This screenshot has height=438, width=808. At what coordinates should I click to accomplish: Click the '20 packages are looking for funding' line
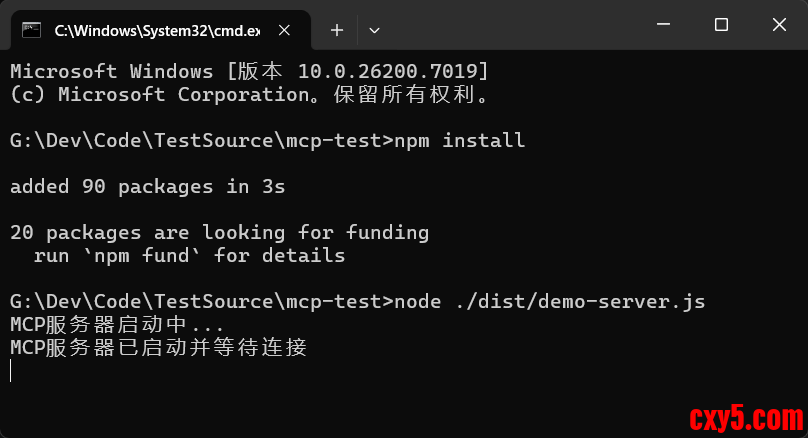219,233
